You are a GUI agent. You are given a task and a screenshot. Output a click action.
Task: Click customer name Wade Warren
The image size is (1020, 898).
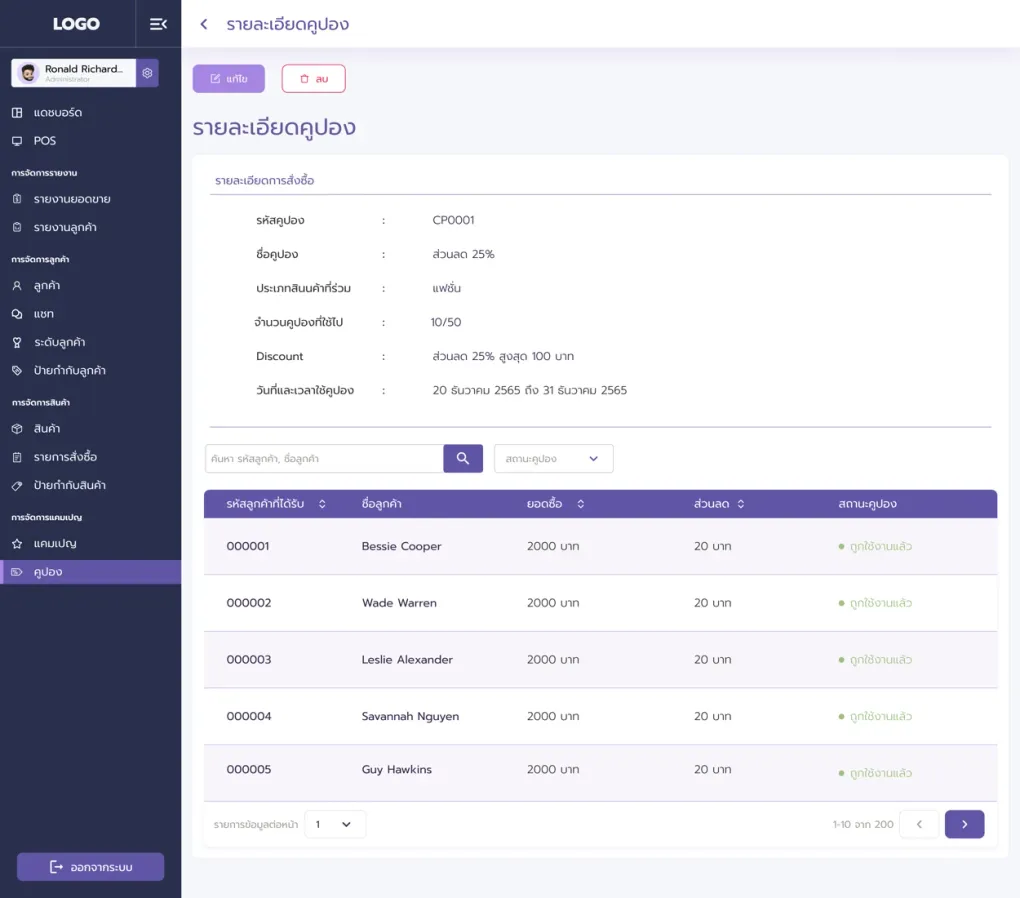pos(399,603)
